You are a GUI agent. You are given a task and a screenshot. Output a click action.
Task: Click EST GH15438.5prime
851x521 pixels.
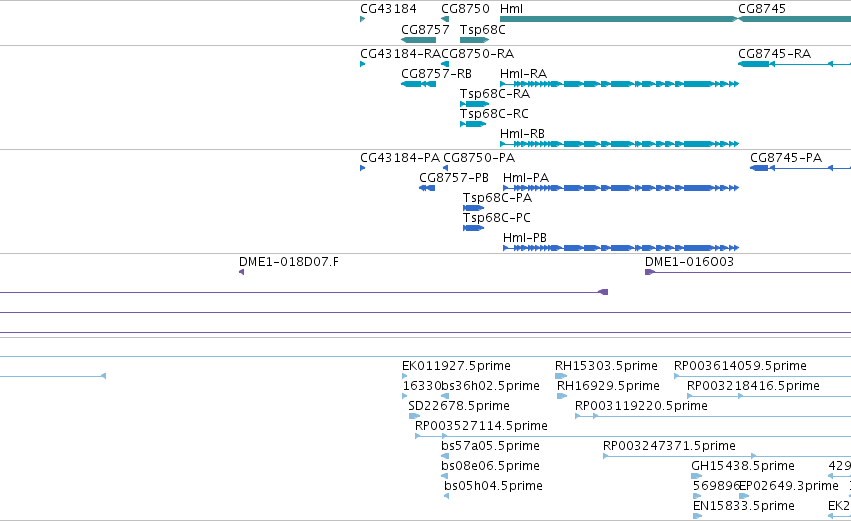[x=743, y=467]
